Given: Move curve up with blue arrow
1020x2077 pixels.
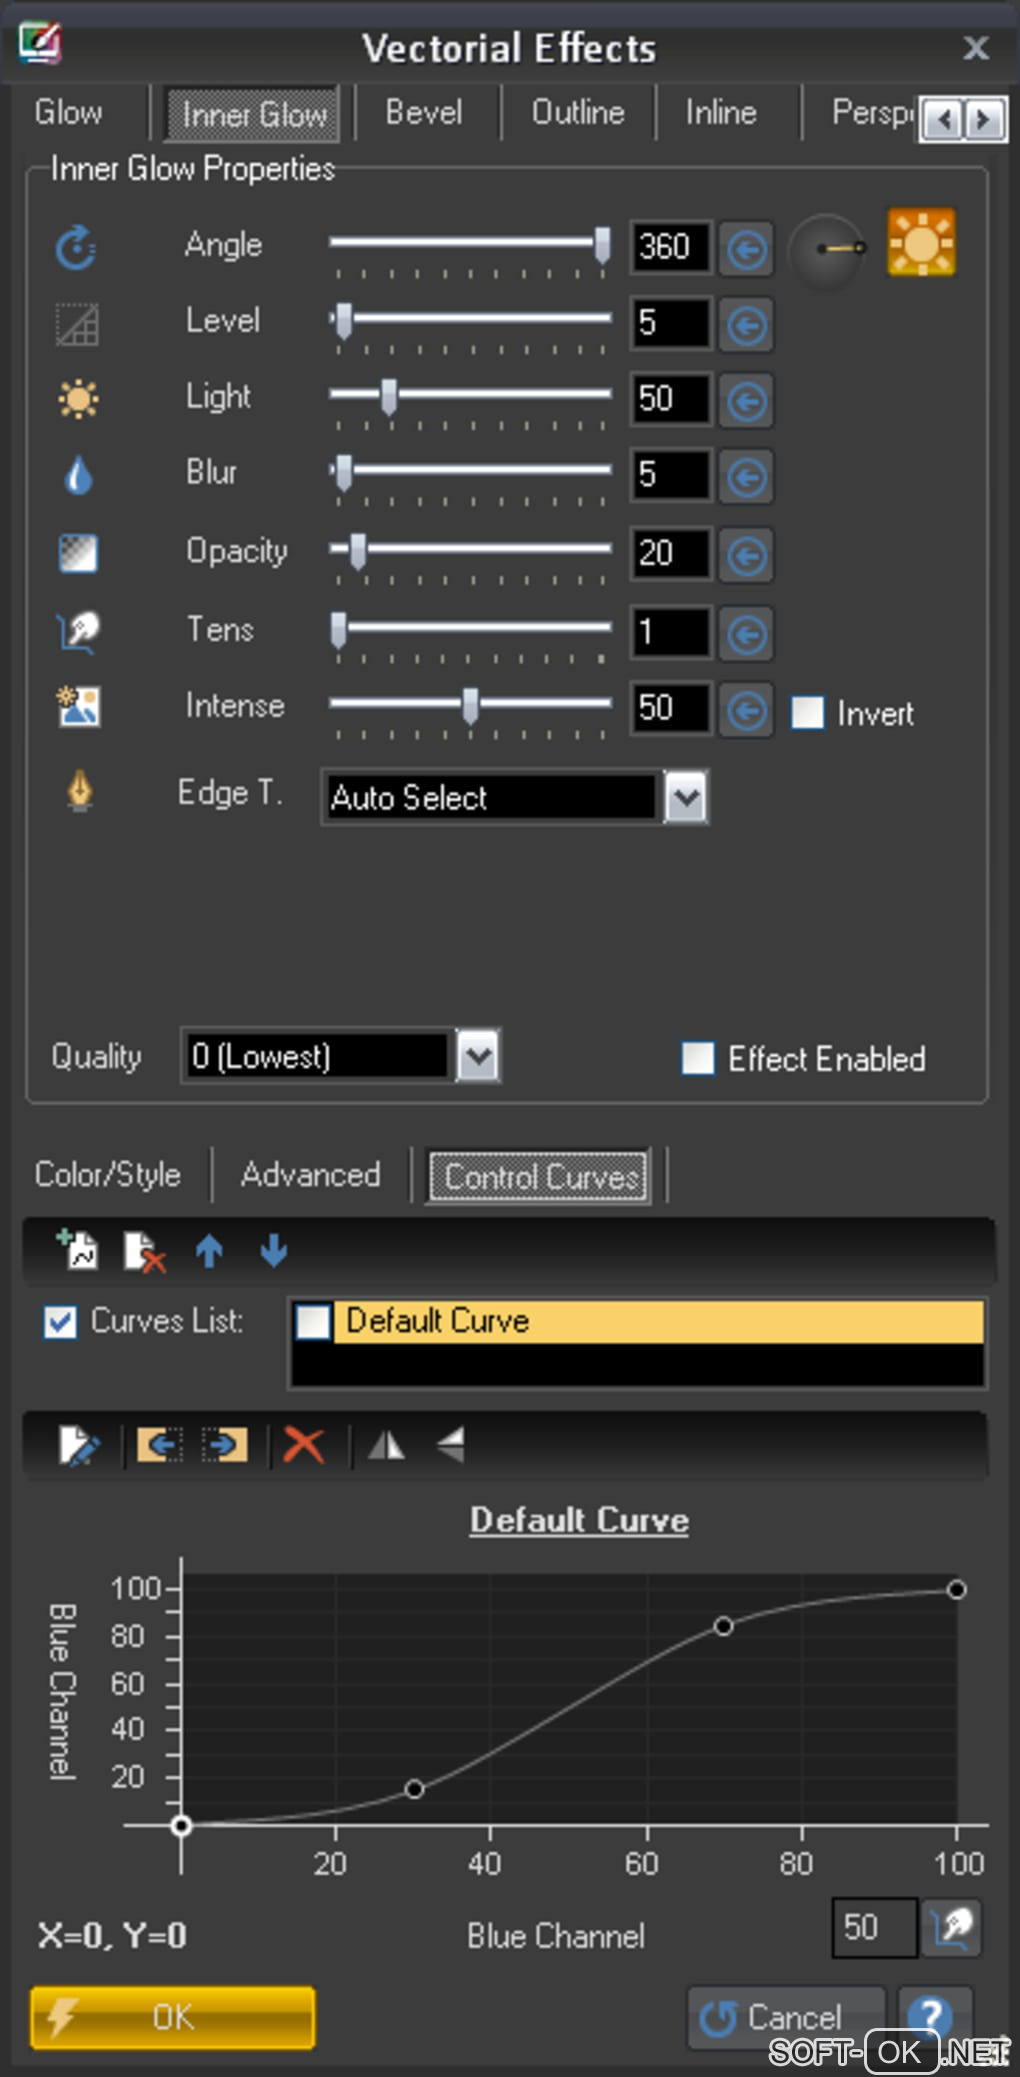Looking at the screenshot, I should click(x=209, y=1250).
